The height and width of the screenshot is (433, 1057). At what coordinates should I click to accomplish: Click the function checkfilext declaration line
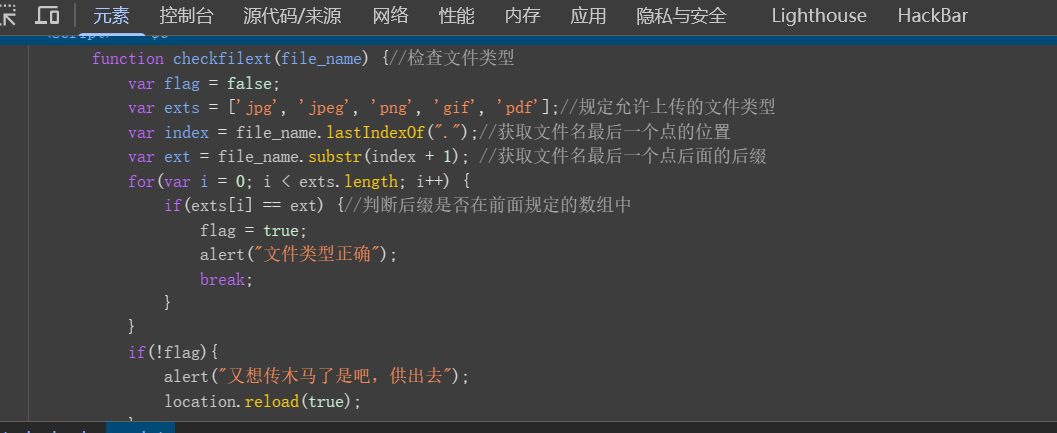(x=303, y=59)
